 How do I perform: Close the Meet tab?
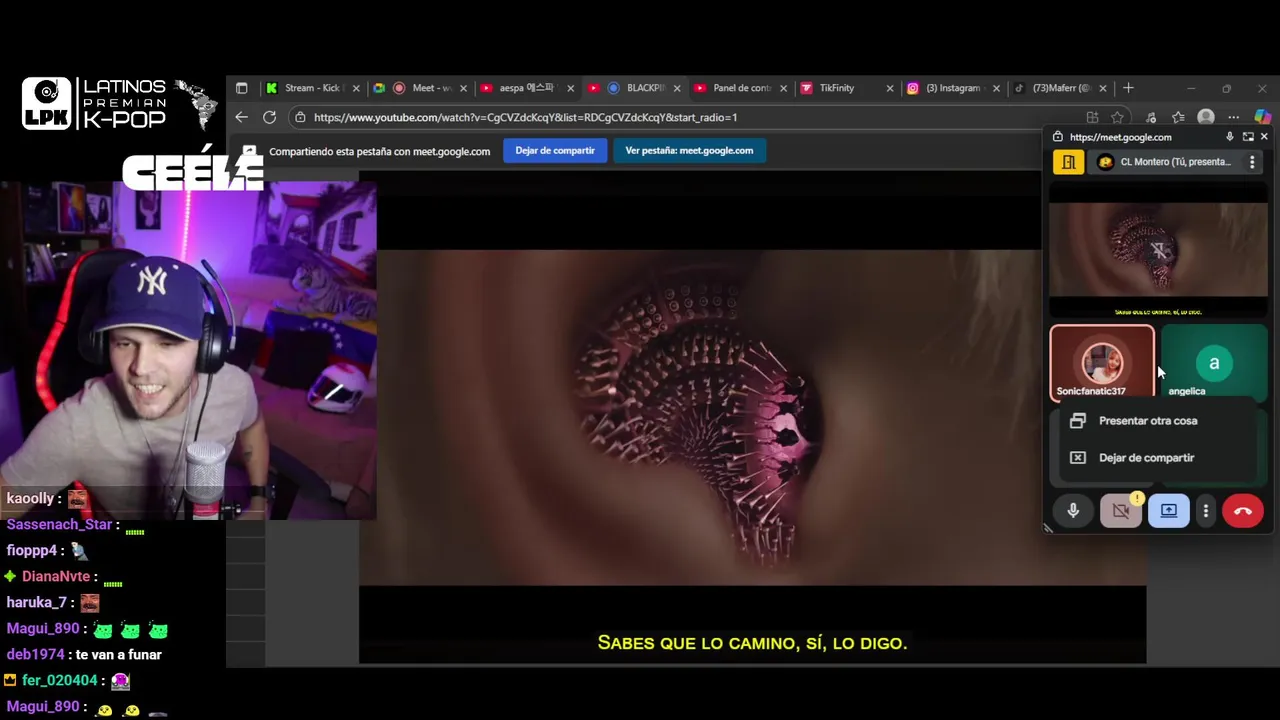pyautogui.click(x=463, y=88)
